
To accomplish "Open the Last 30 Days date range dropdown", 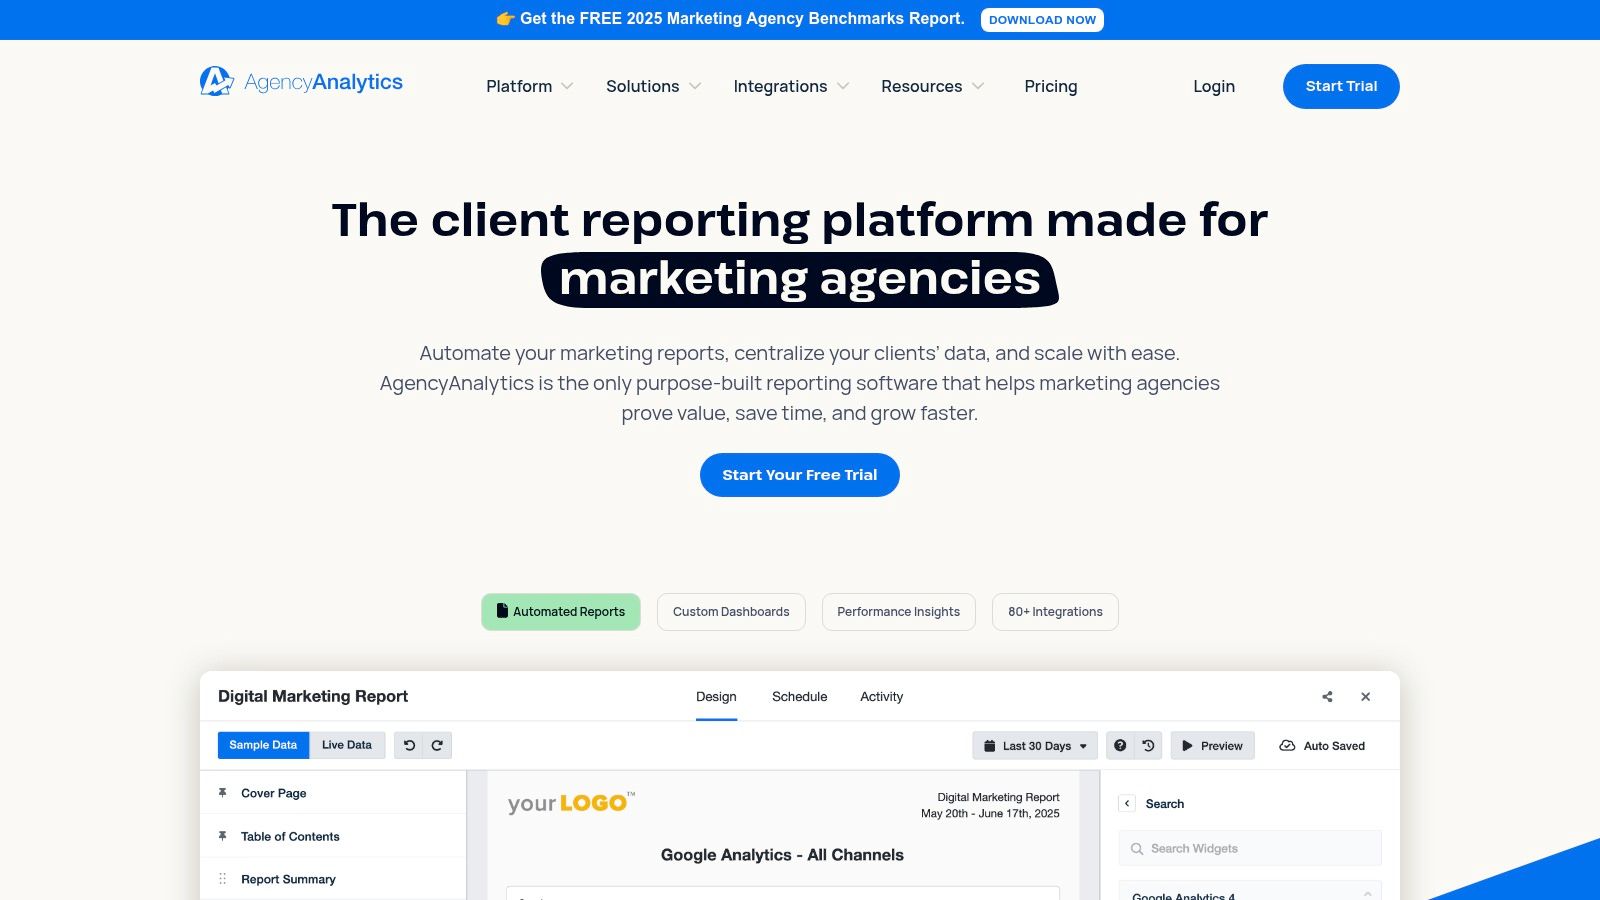I will point(1035,745).
